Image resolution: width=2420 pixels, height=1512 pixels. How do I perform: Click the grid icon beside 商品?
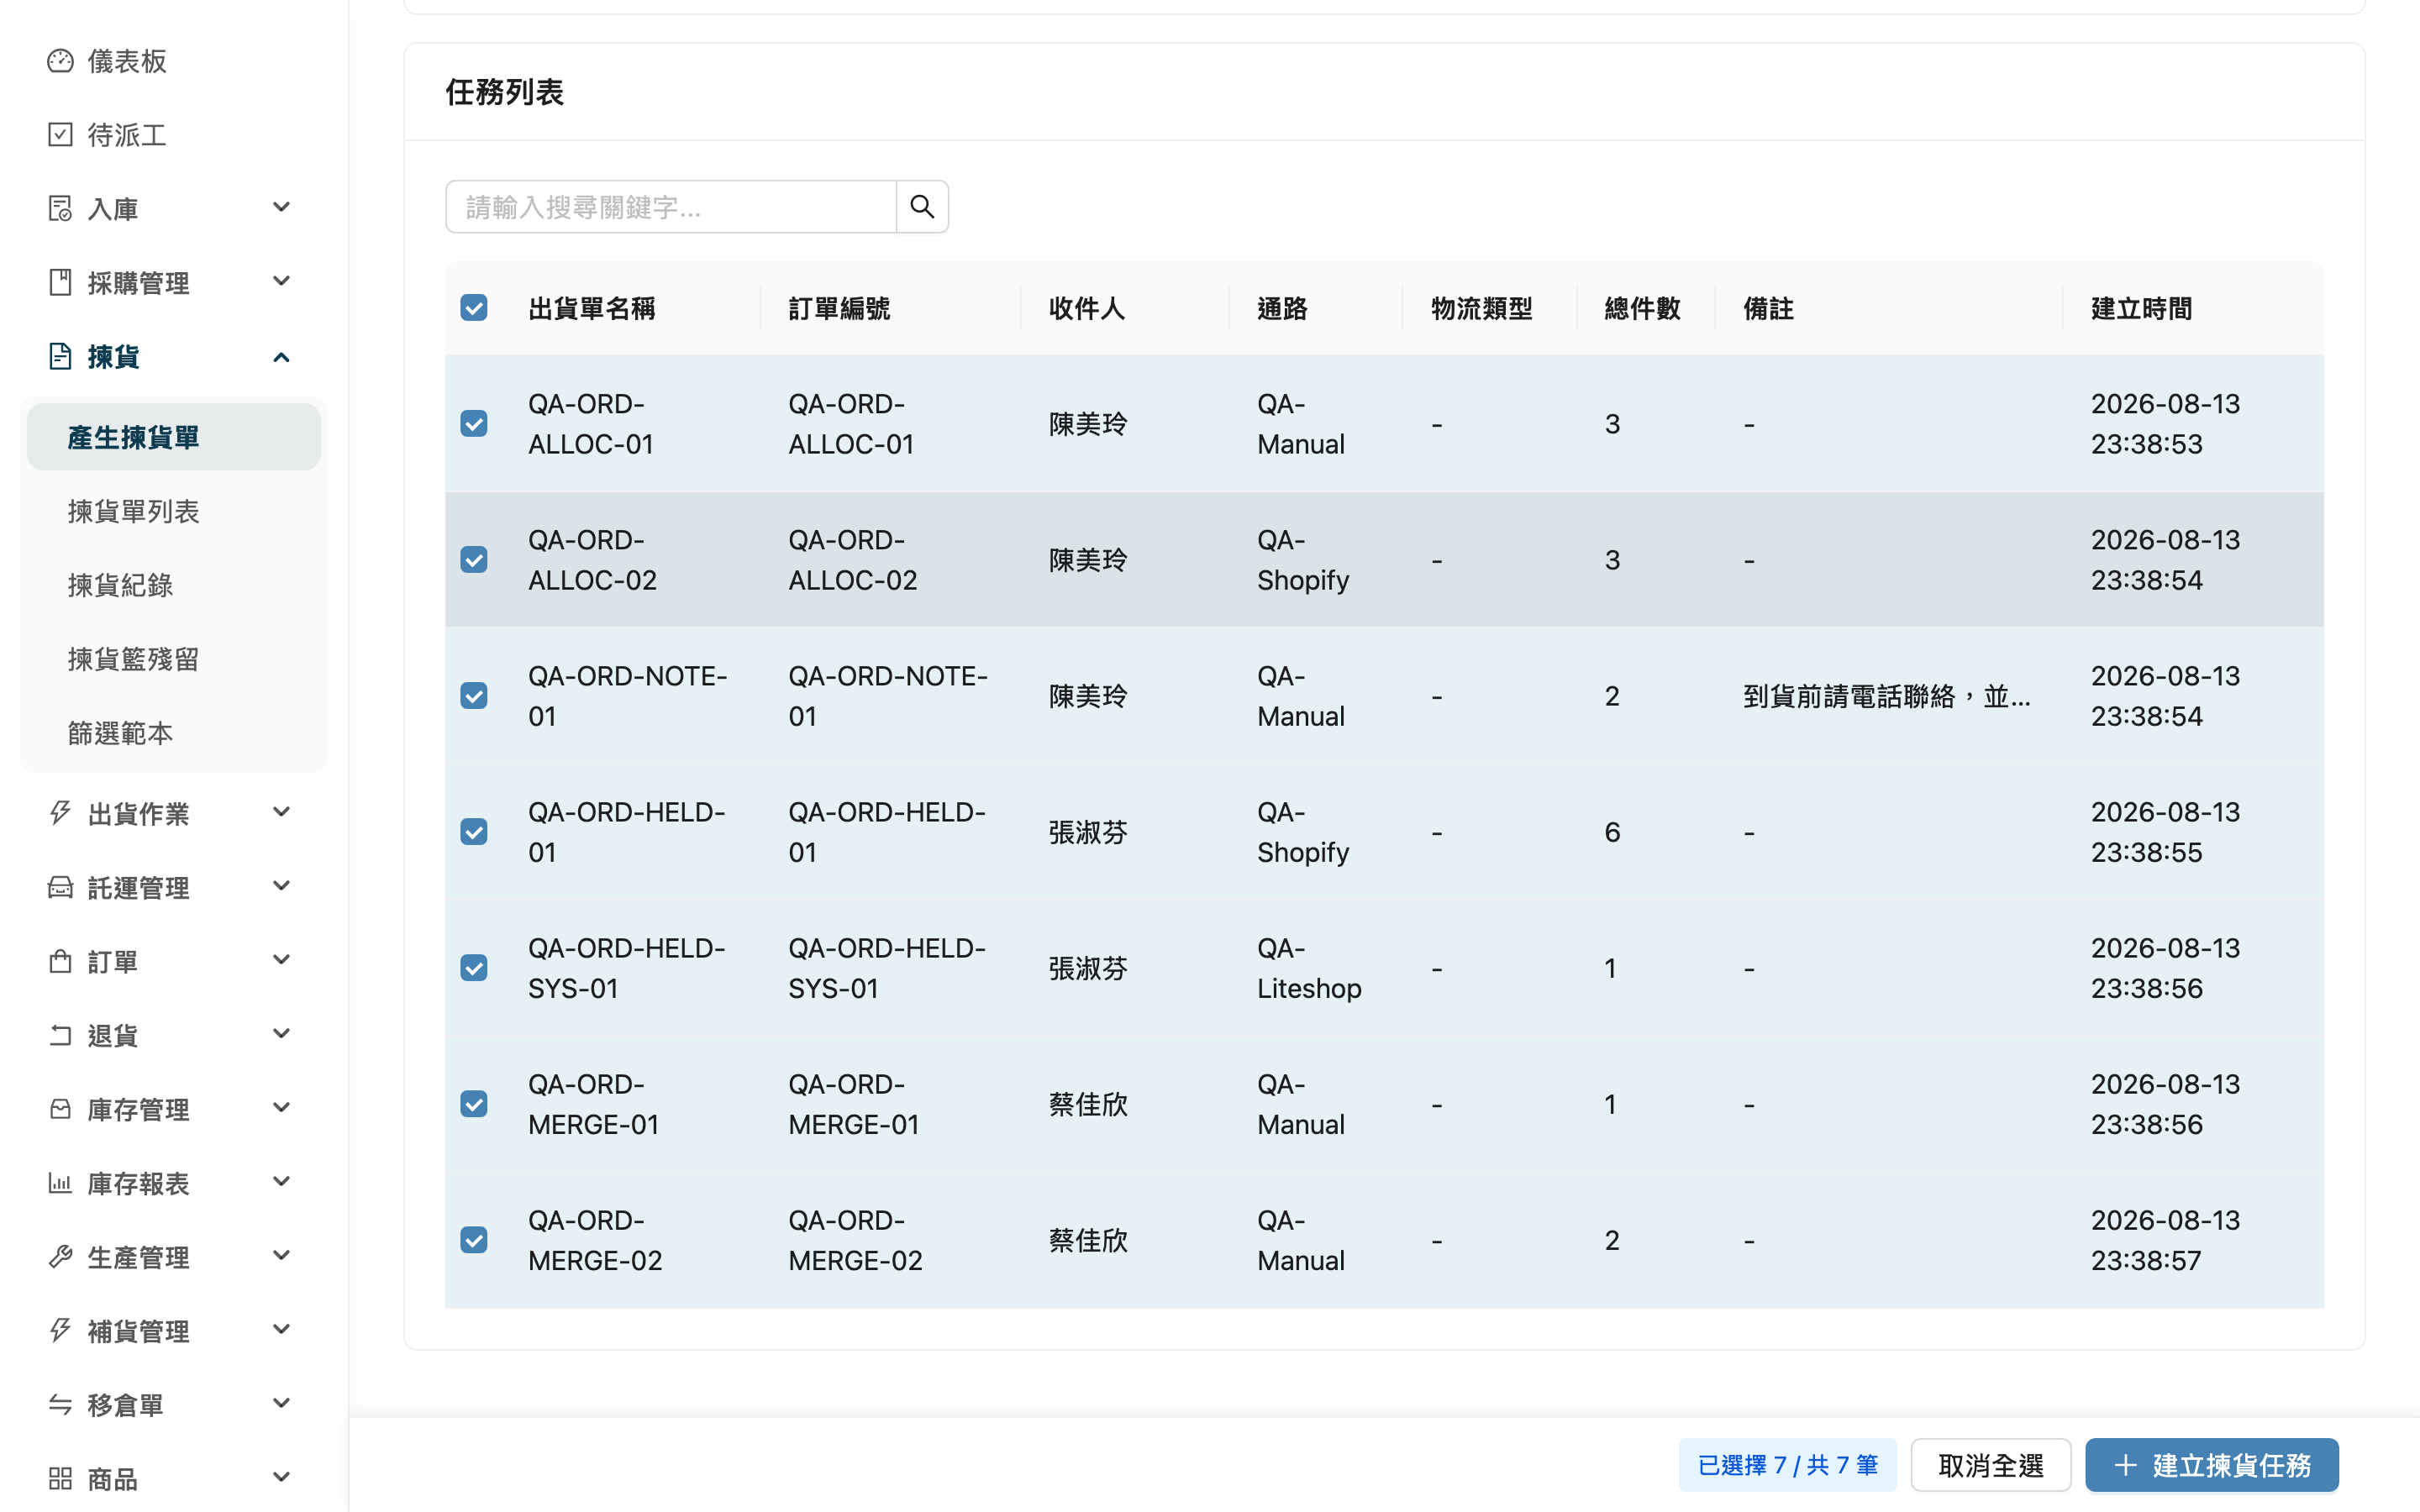point(60,1479)
